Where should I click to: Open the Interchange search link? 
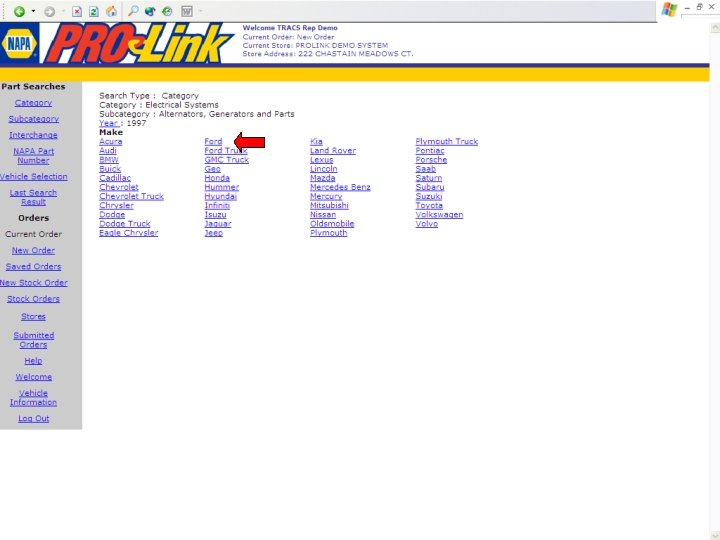click(33, 135)
